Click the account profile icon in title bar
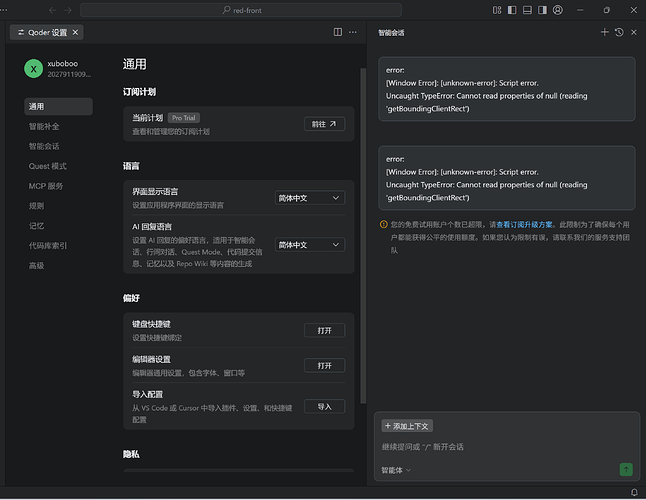This screenshot has height=500, width=646. (x=556, y=10)
